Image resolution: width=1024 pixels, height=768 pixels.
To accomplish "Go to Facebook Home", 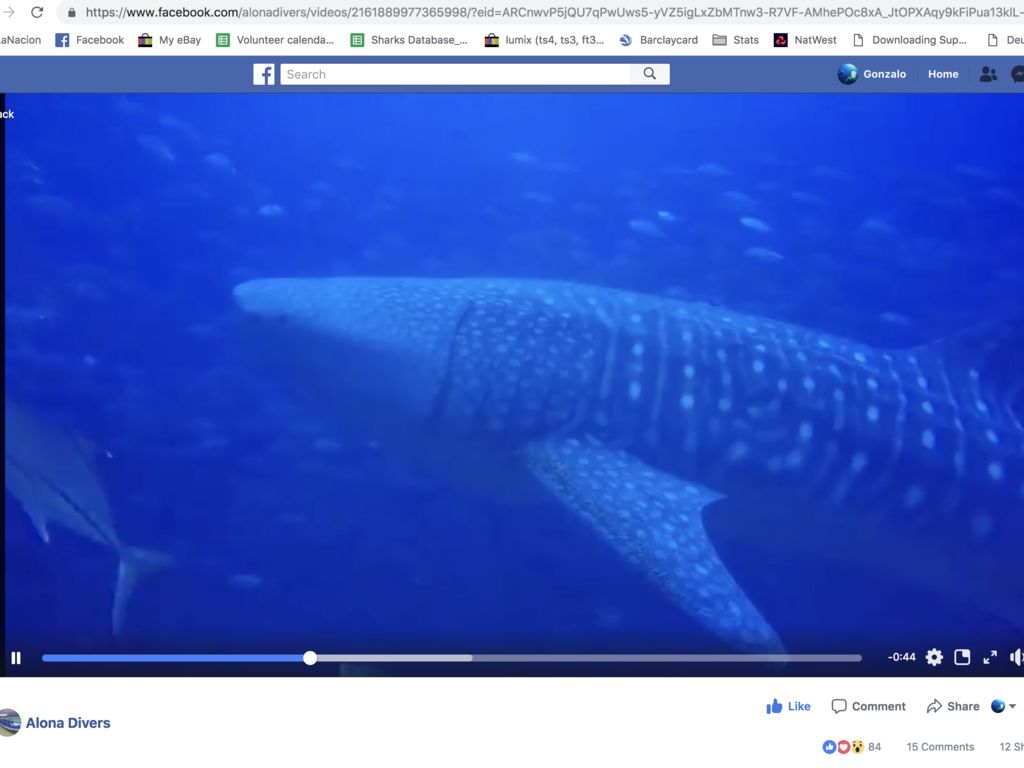I will pos(943,74).
